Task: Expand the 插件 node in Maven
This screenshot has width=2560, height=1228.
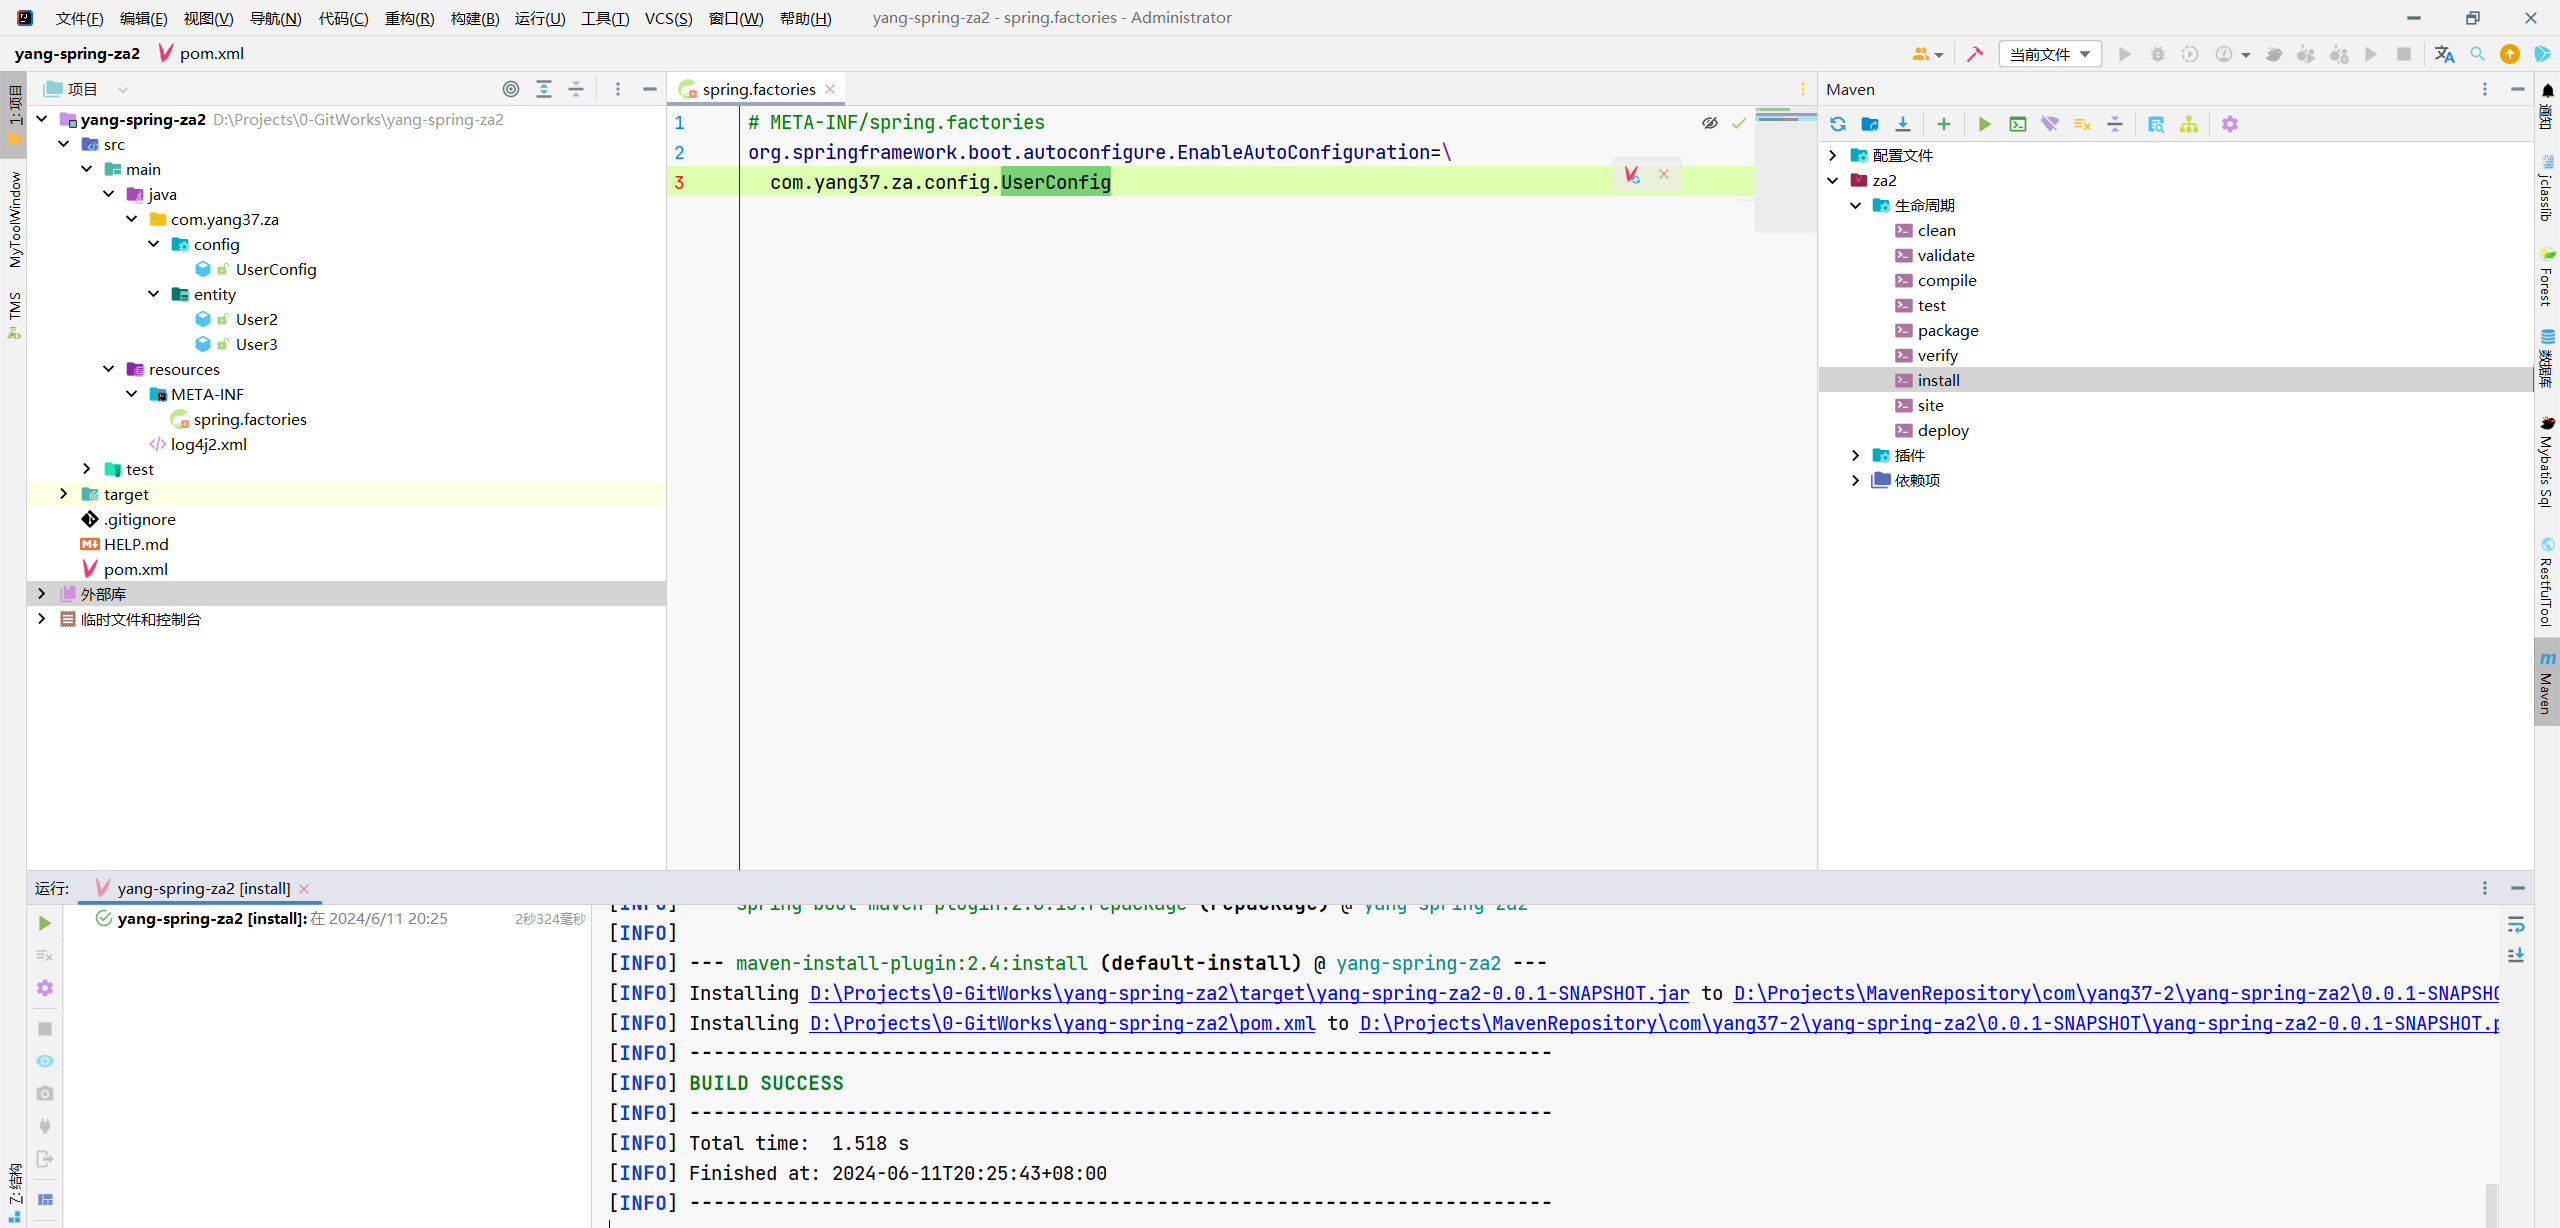Action: coord(1855,455)
